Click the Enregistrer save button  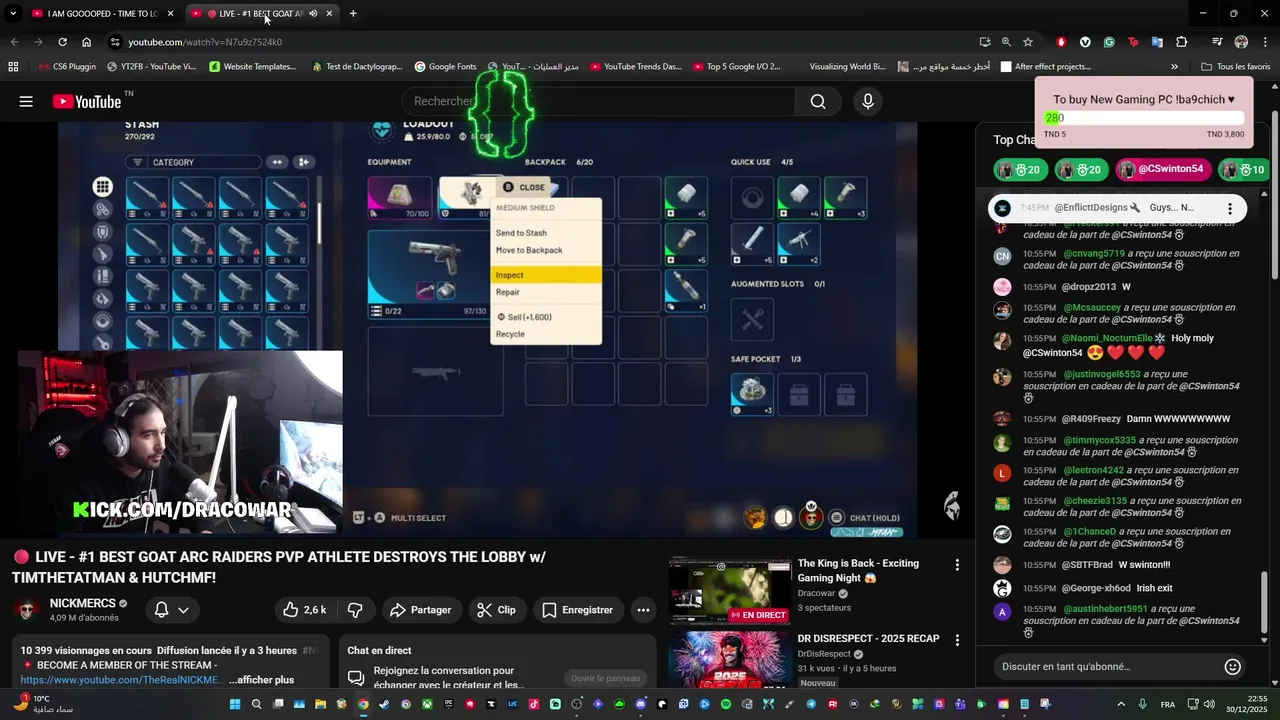(x=578, y=610)
